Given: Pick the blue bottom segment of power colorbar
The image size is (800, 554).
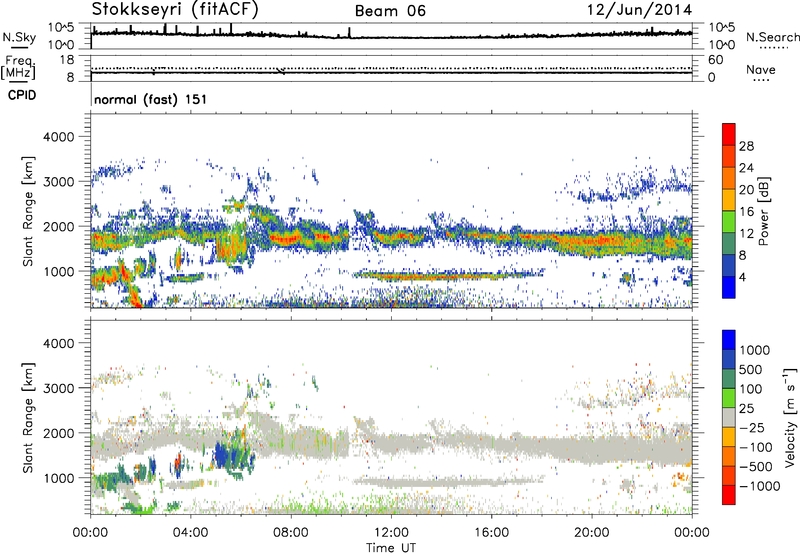Looking at the screenshot, I should point(729,287).
